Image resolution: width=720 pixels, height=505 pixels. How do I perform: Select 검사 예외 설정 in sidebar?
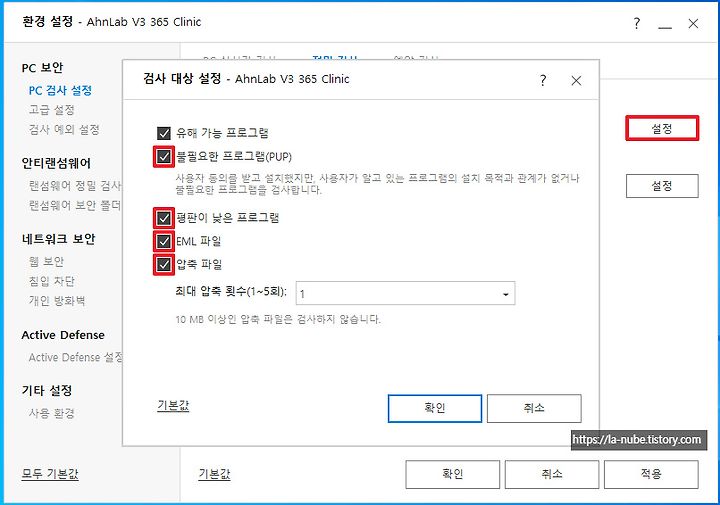tap(64, 129)
